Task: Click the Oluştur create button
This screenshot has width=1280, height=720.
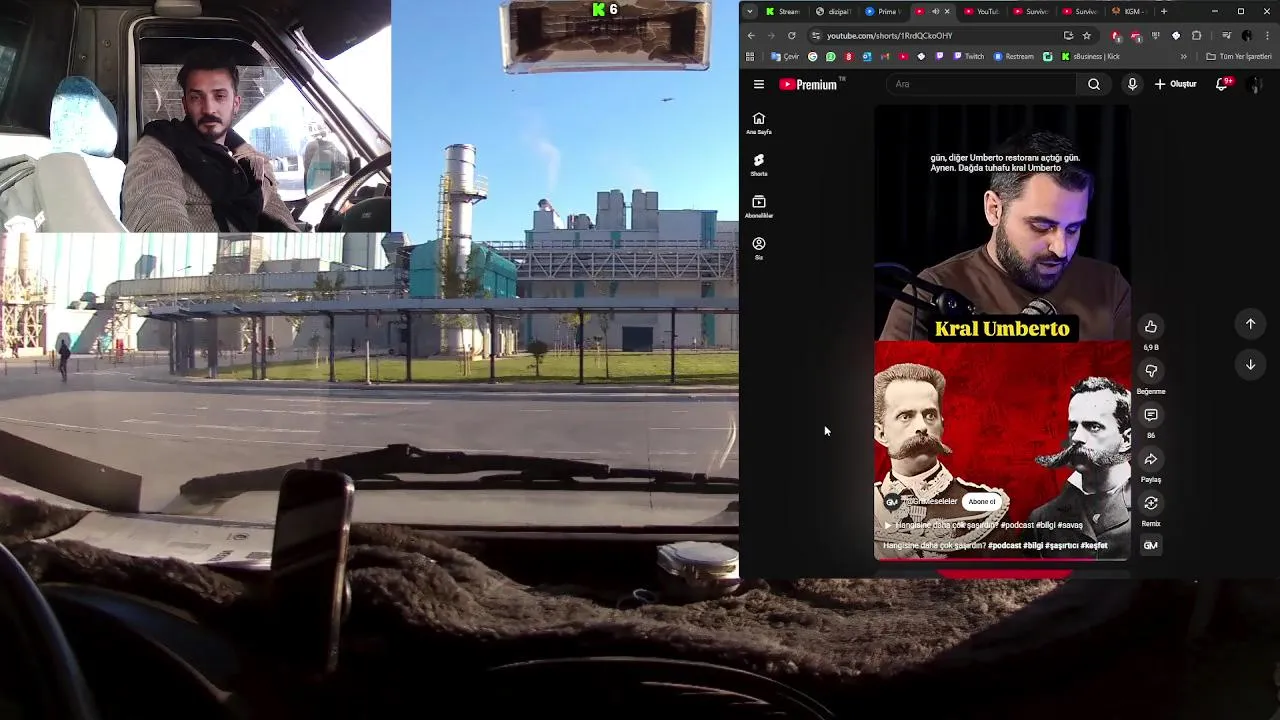Action: (x=1176, y=84)
